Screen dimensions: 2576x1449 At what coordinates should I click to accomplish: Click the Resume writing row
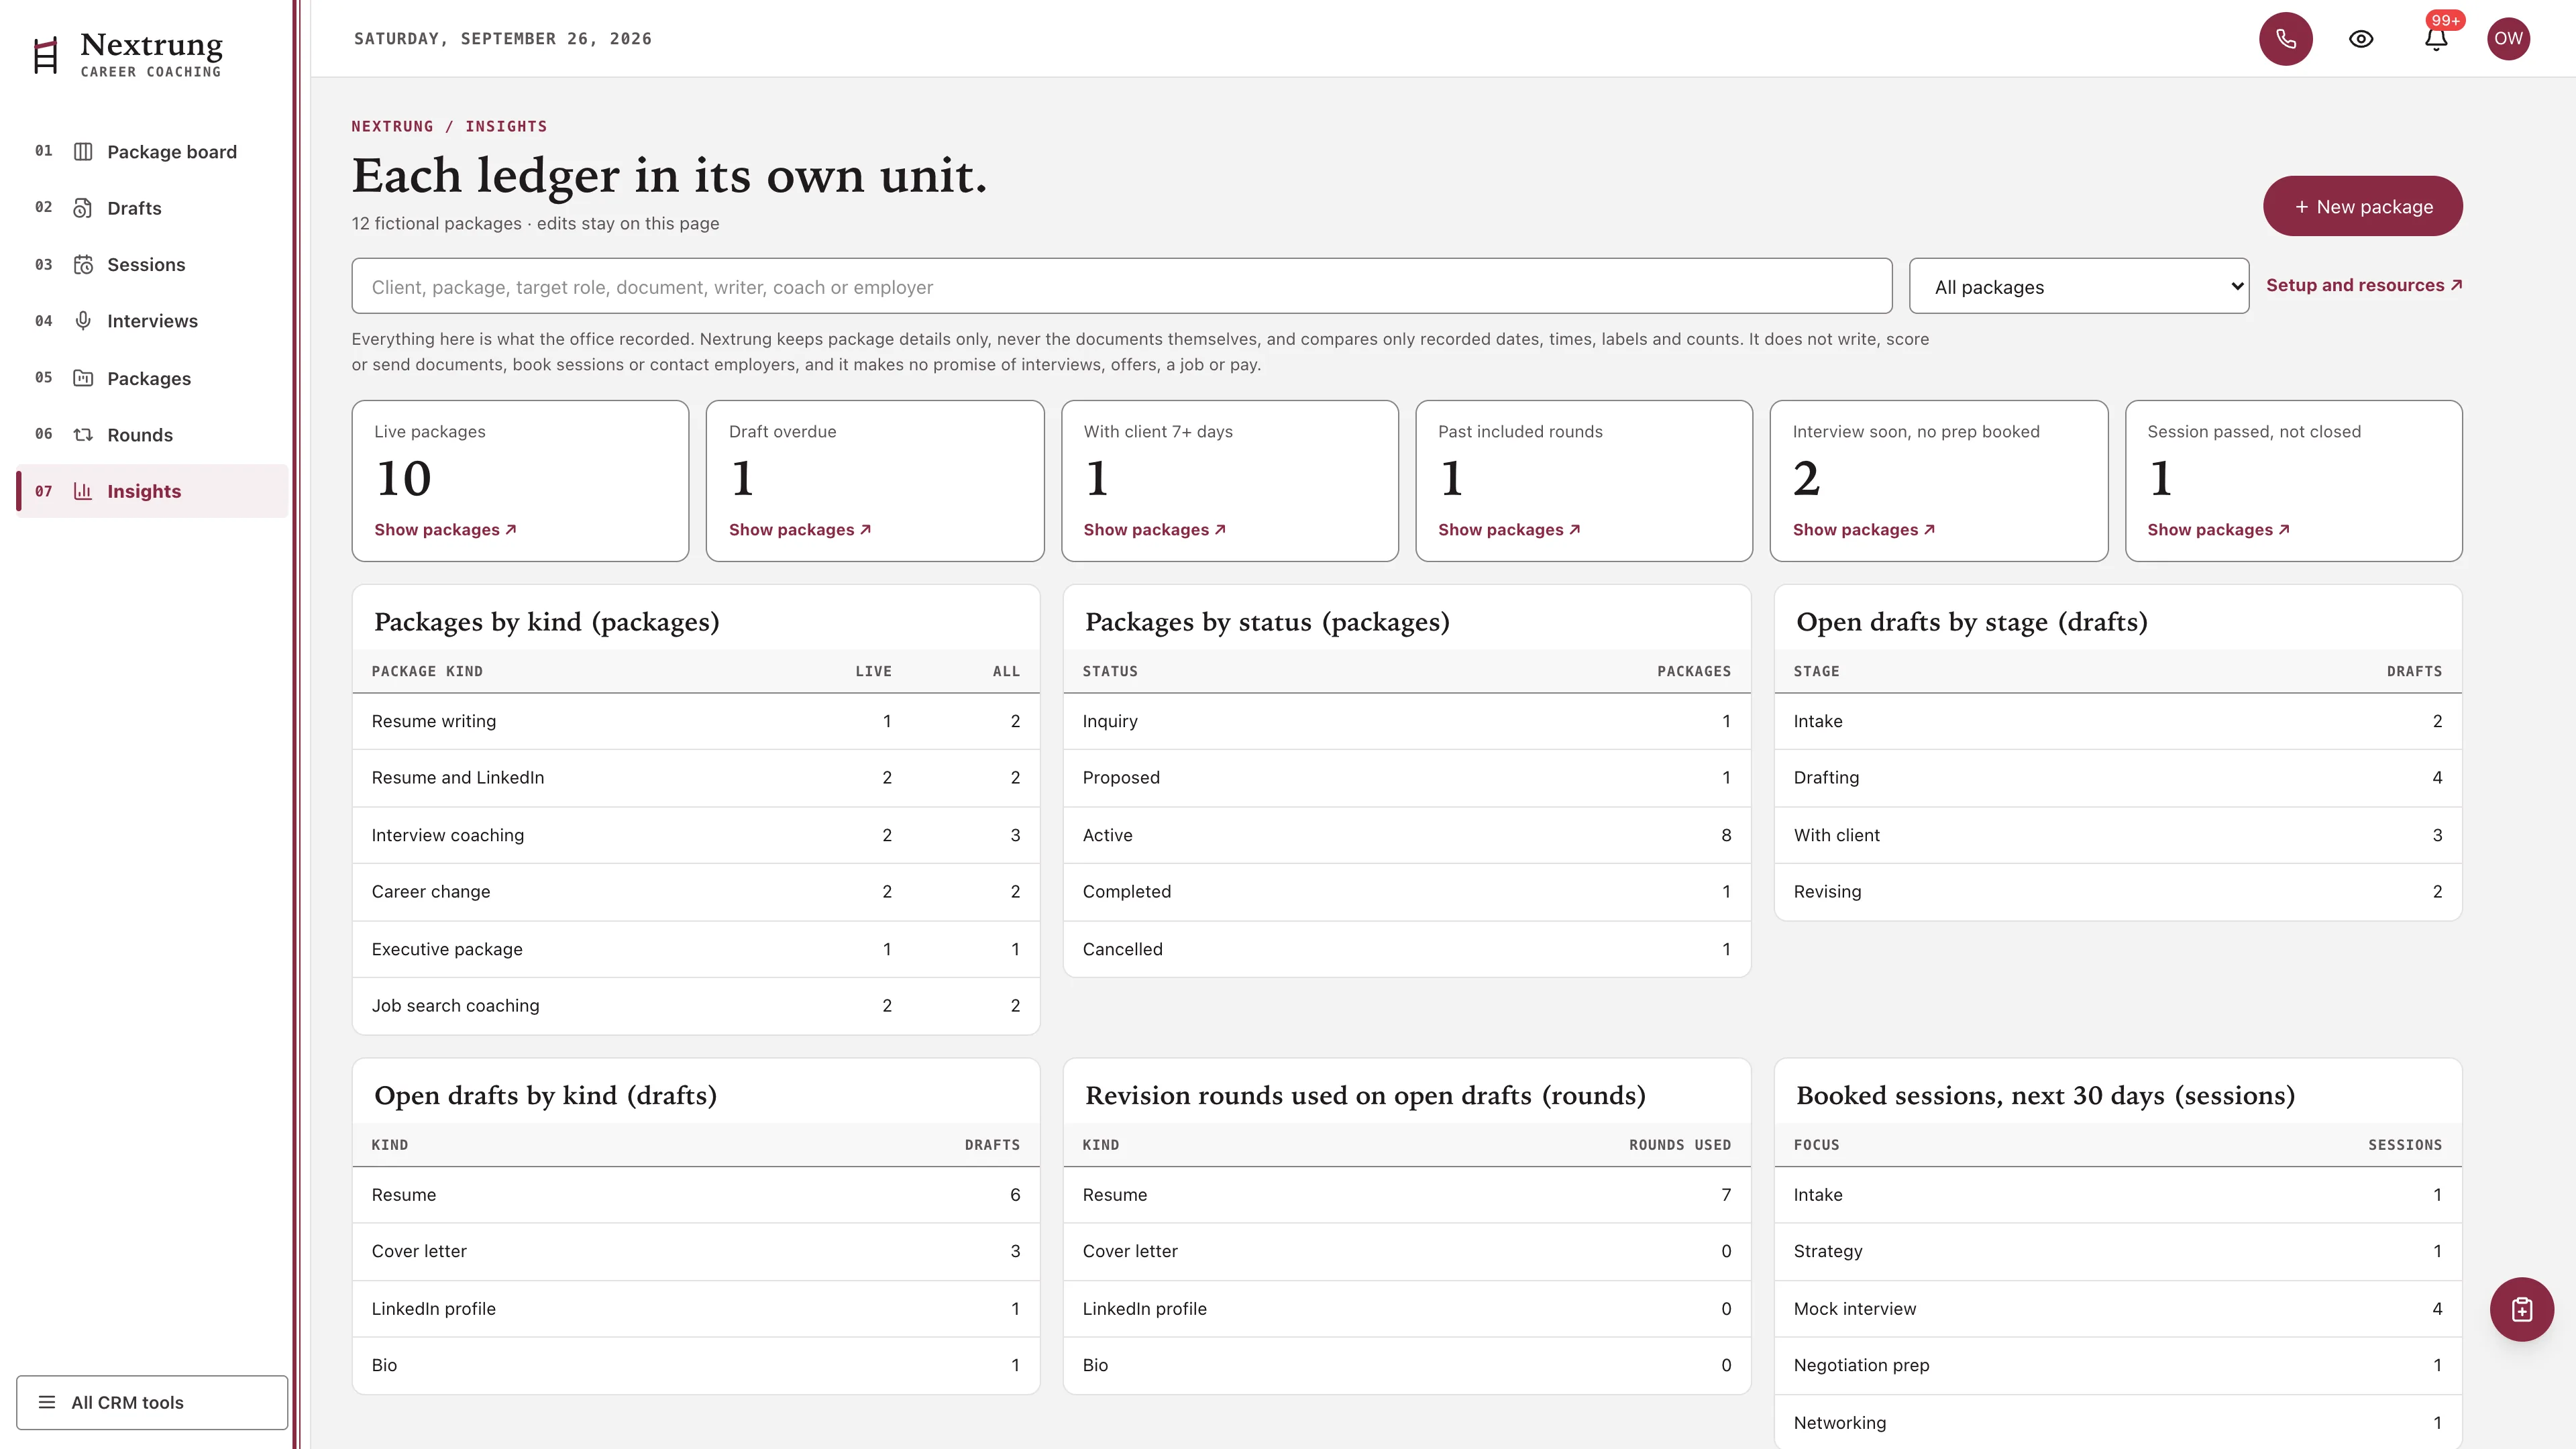[x=696, y=721]
